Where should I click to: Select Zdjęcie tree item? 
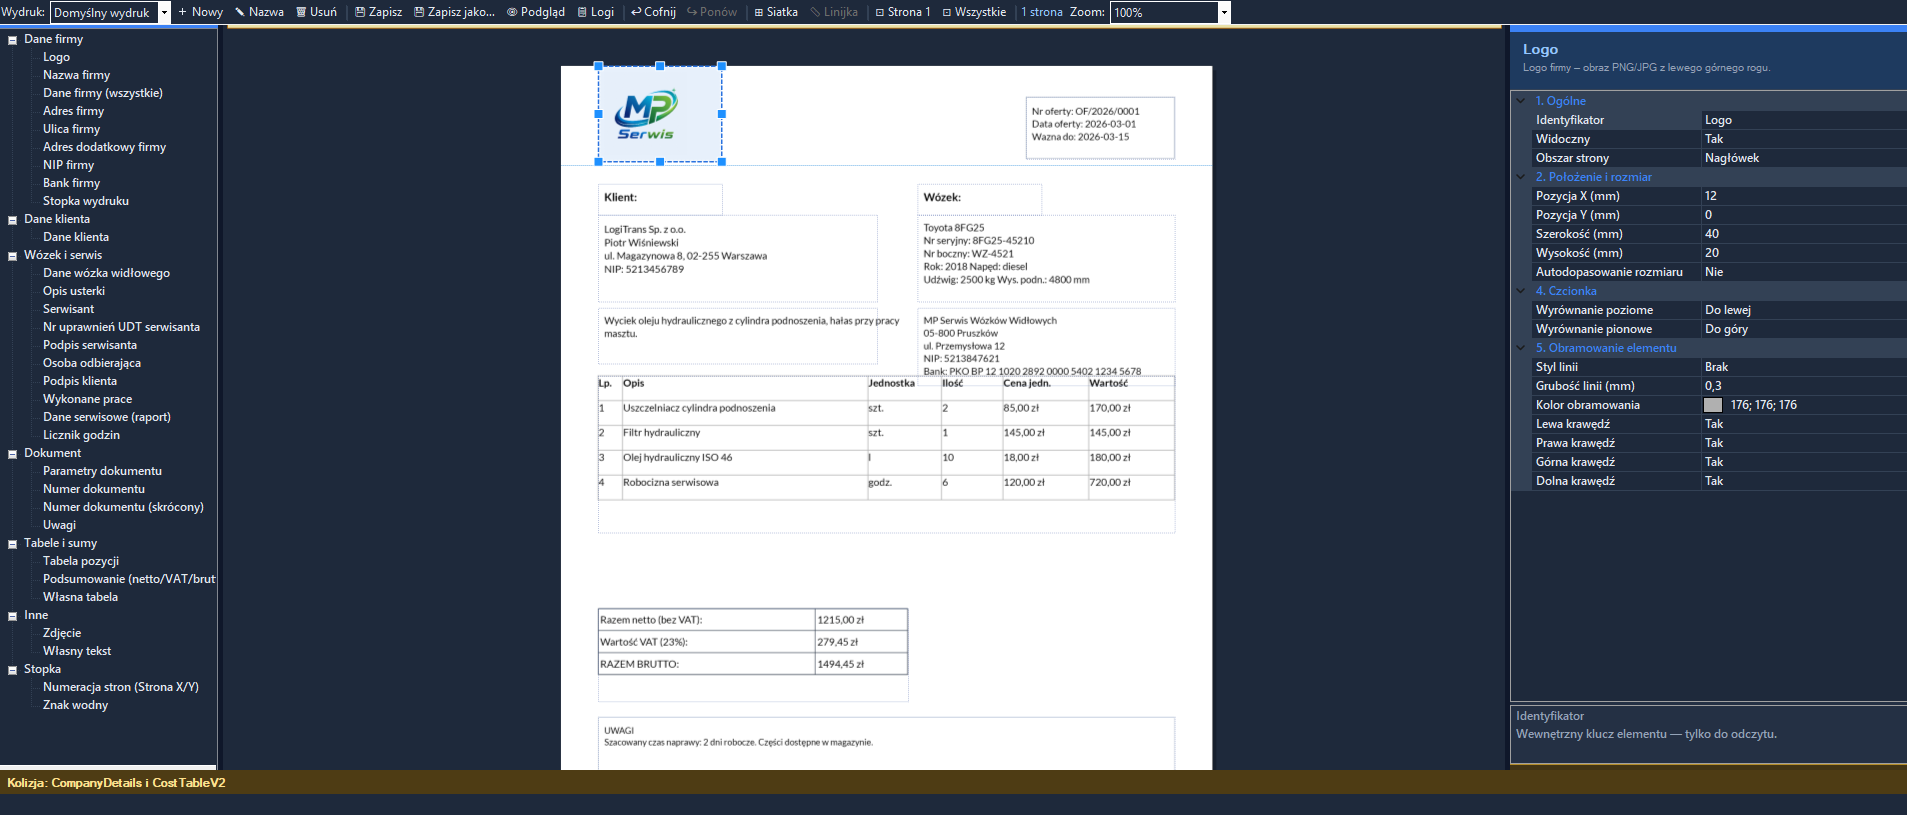coord(62,633)
